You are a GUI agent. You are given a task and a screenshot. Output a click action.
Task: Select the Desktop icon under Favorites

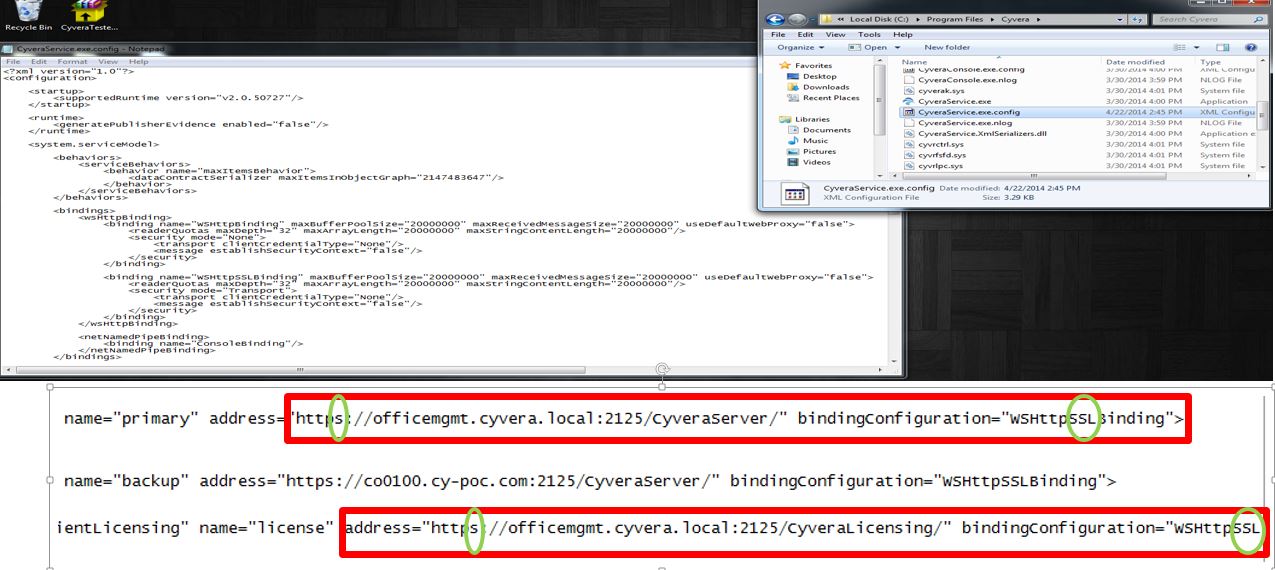click(791, 76)
